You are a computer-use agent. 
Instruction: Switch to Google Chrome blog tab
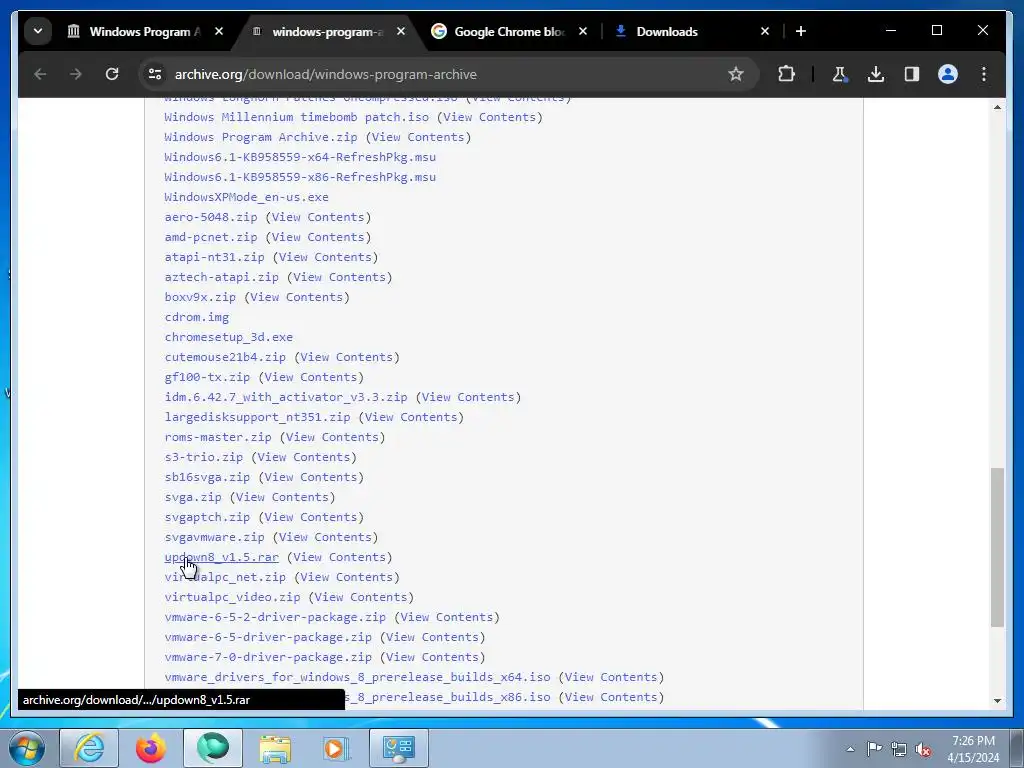click(509, 31)
